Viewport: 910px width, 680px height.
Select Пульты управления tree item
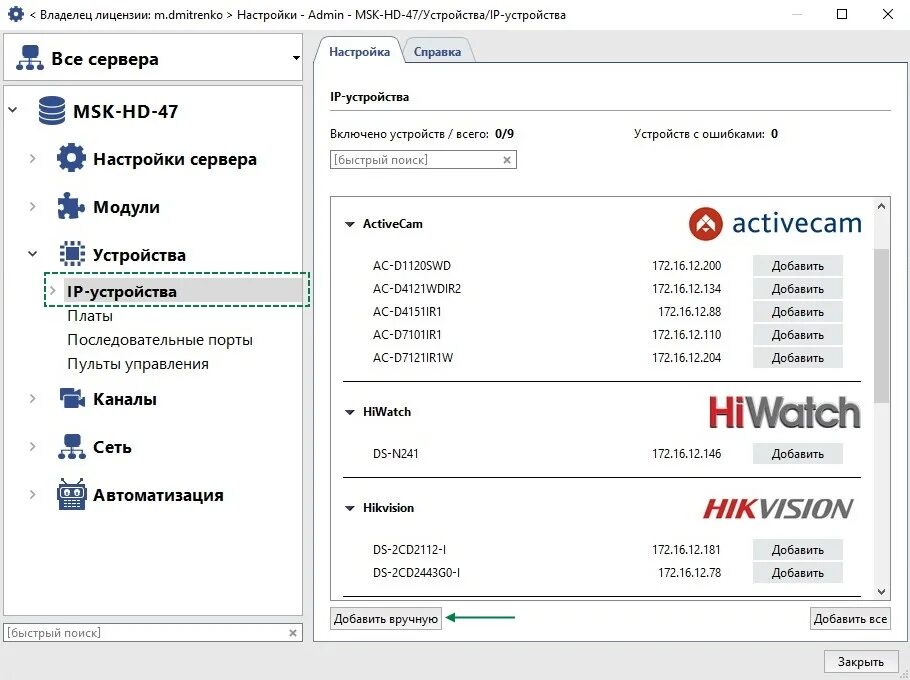pos(138,364)
